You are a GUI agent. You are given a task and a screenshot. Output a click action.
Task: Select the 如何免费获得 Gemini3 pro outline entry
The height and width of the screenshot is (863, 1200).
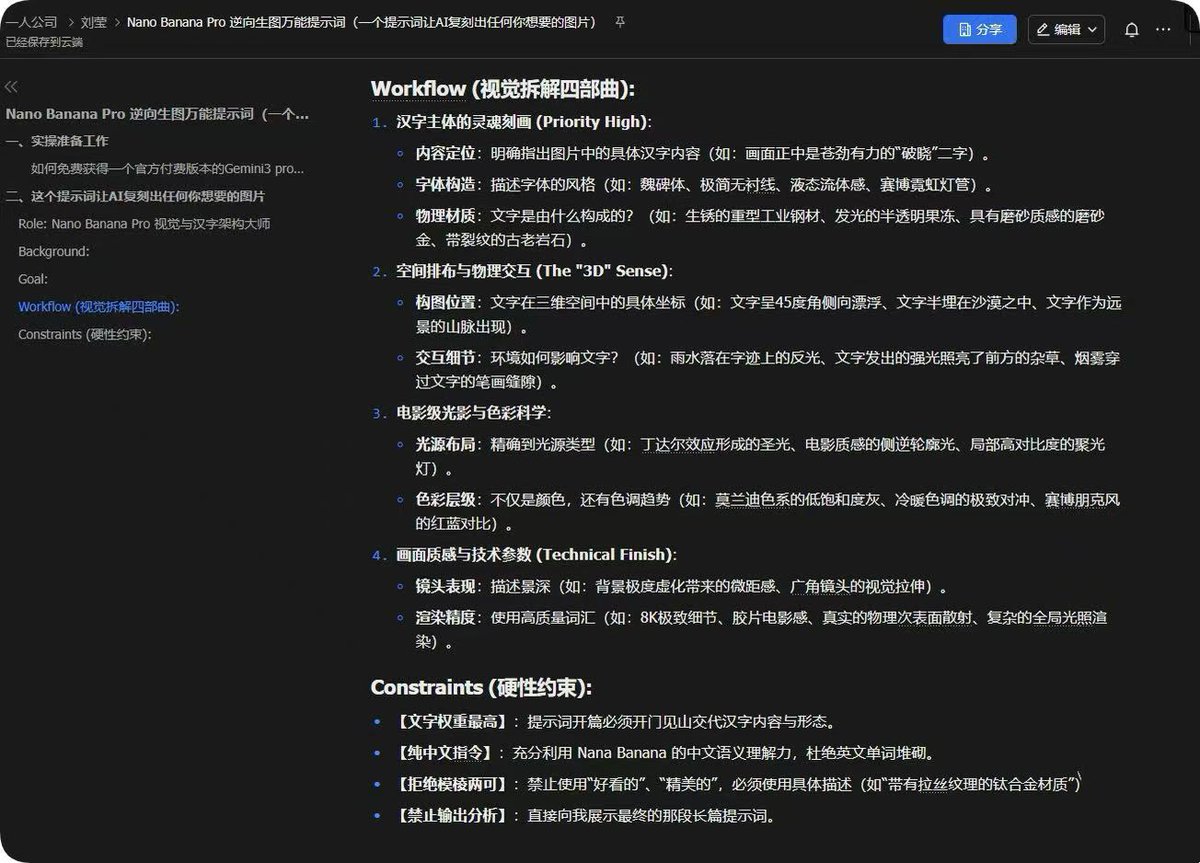pyautogui.click(x=167, y=169)
